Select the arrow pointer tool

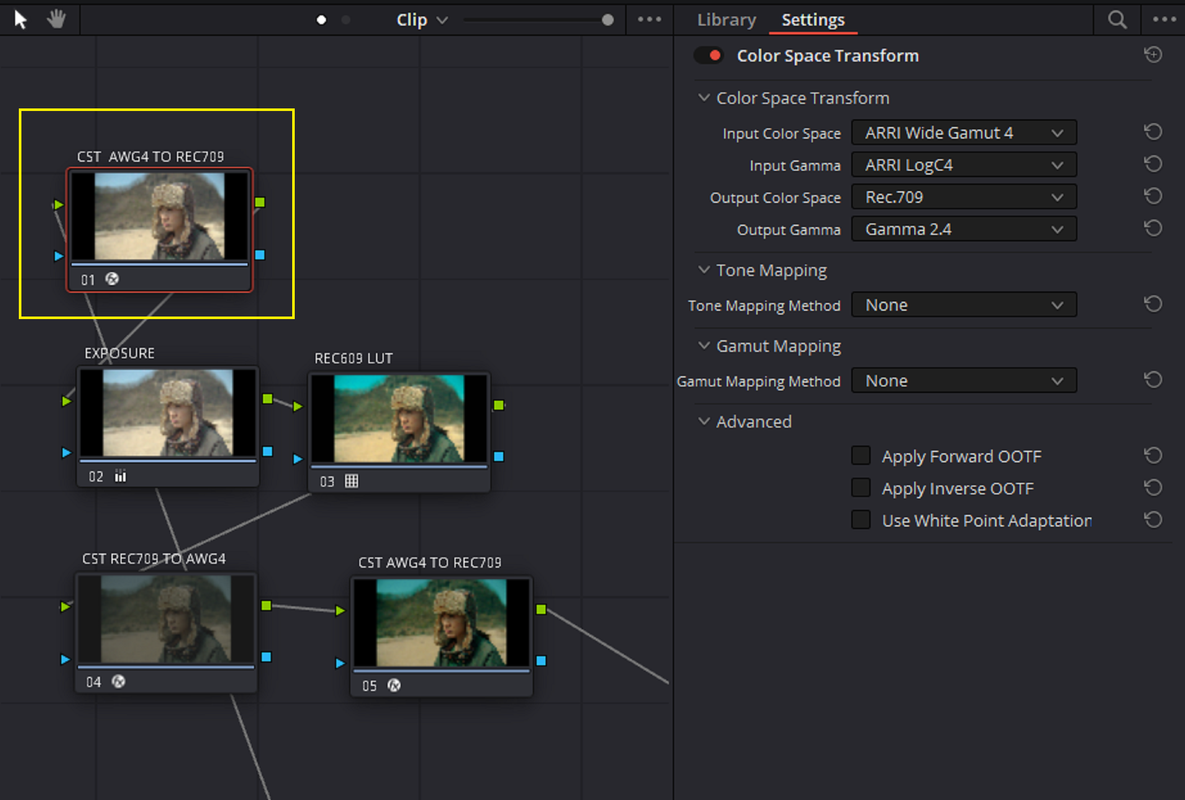click(20, 20)
